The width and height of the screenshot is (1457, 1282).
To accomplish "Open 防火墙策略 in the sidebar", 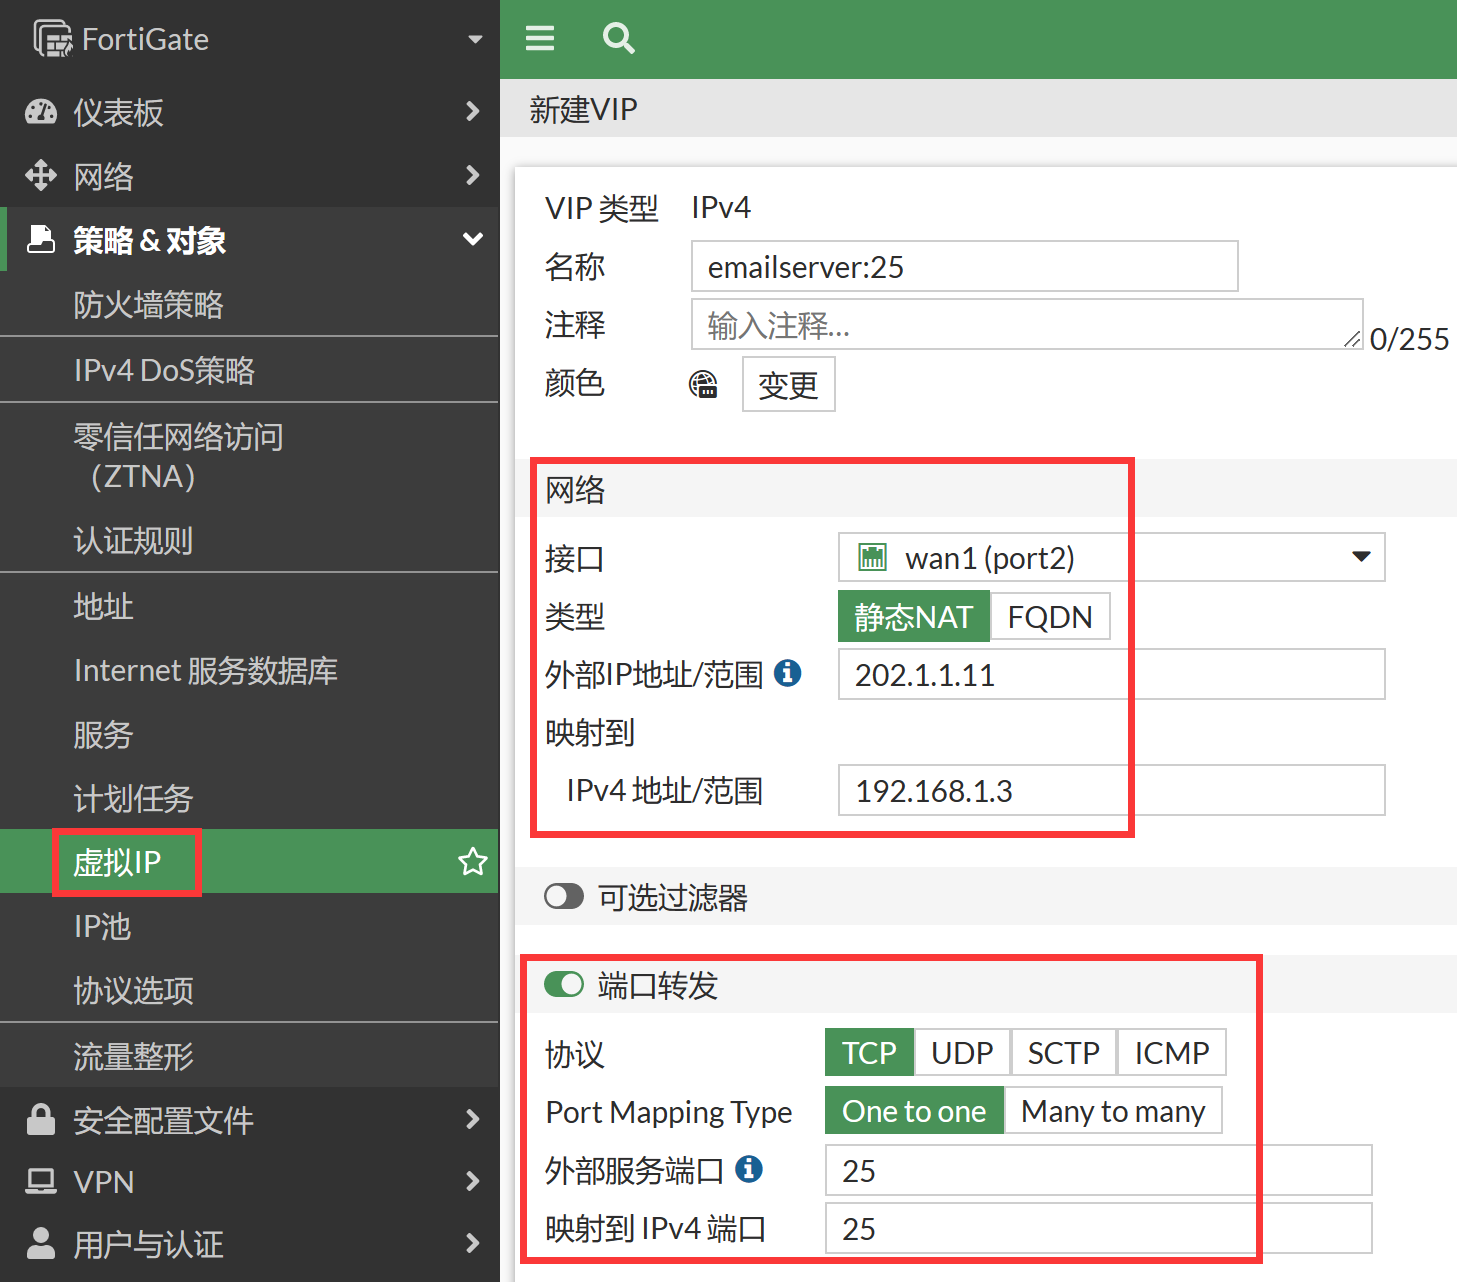I will [148, 305].
